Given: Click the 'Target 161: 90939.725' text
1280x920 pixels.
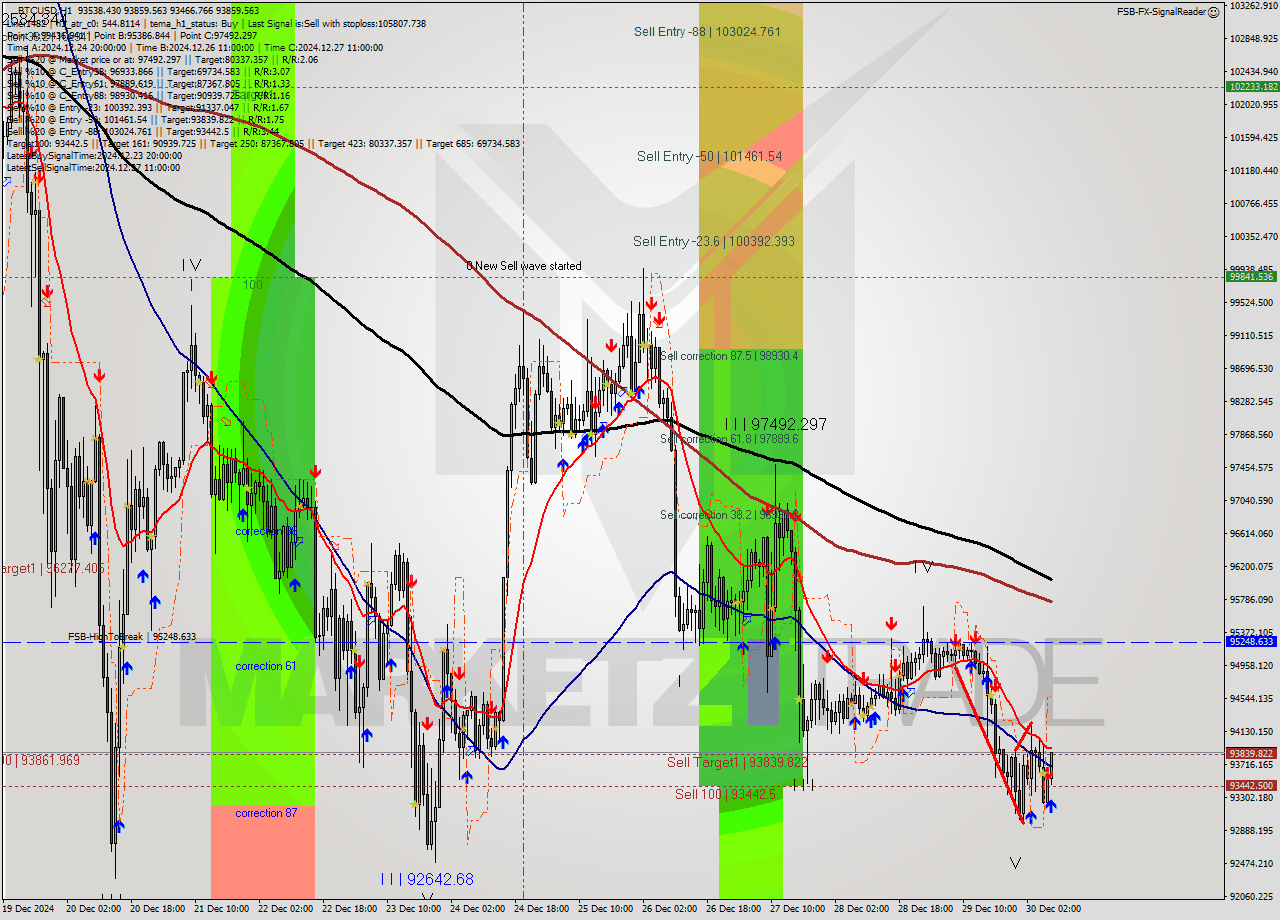Looking at the screenshot, I should (148, 144).
